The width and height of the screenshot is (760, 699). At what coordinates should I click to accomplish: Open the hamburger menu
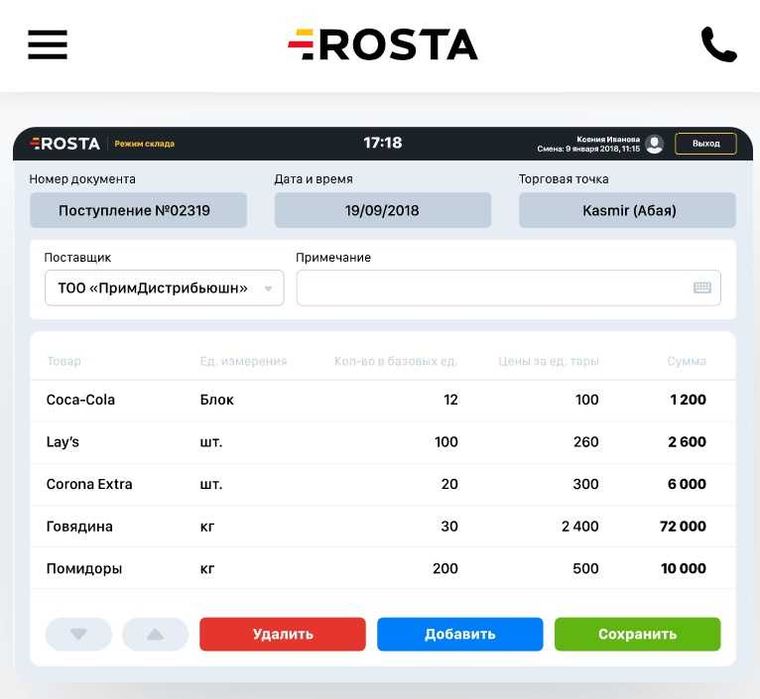click(48, 45)
